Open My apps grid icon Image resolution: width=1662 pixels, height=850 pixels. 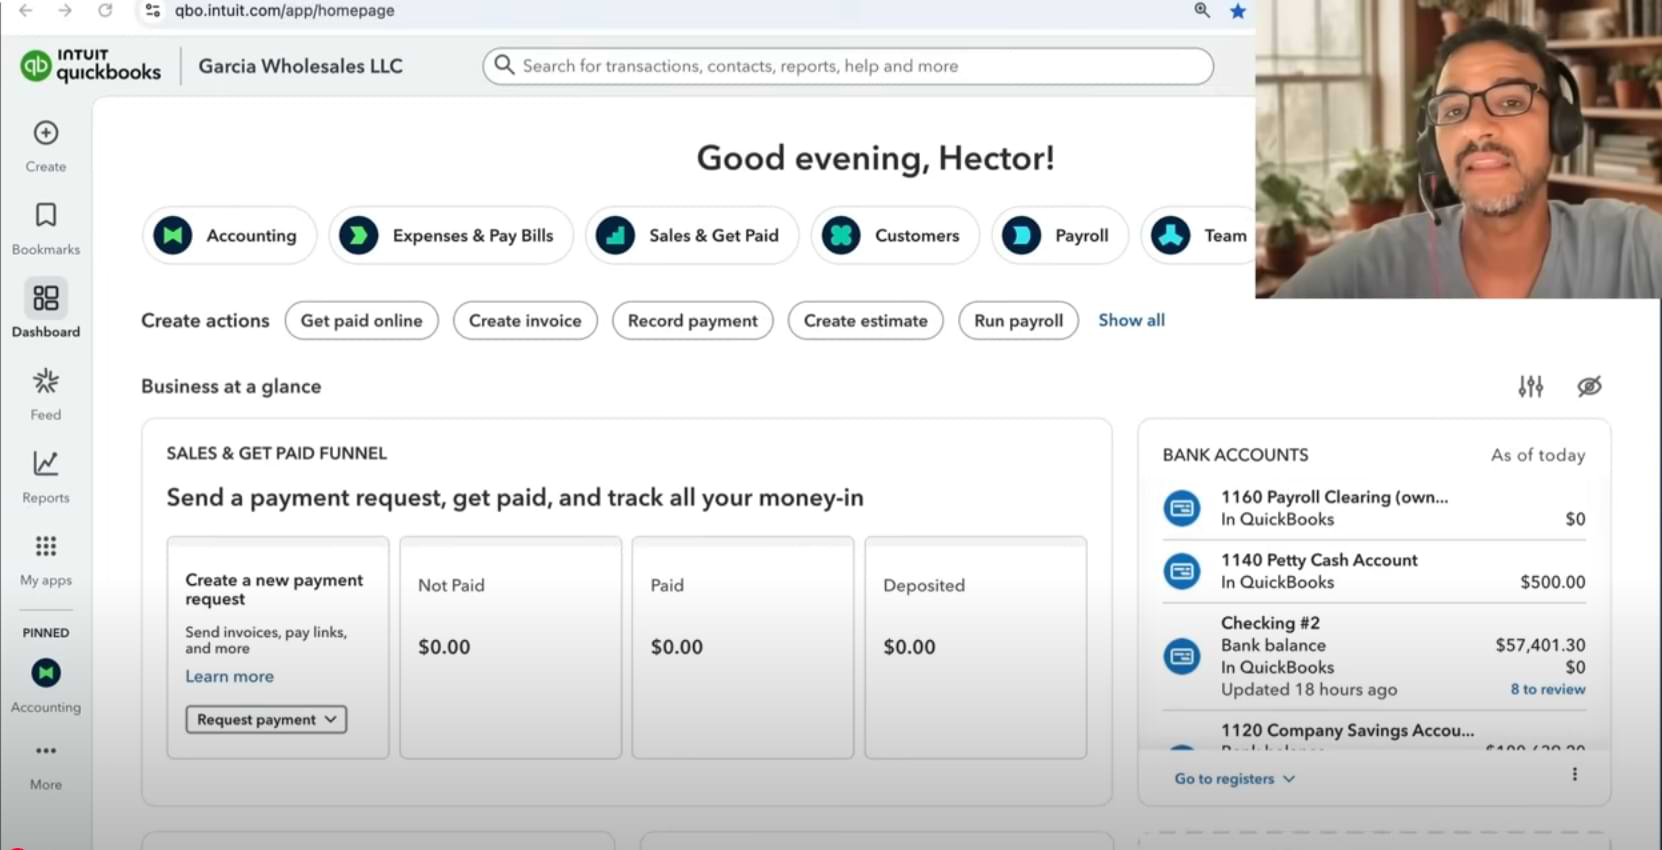46,546
